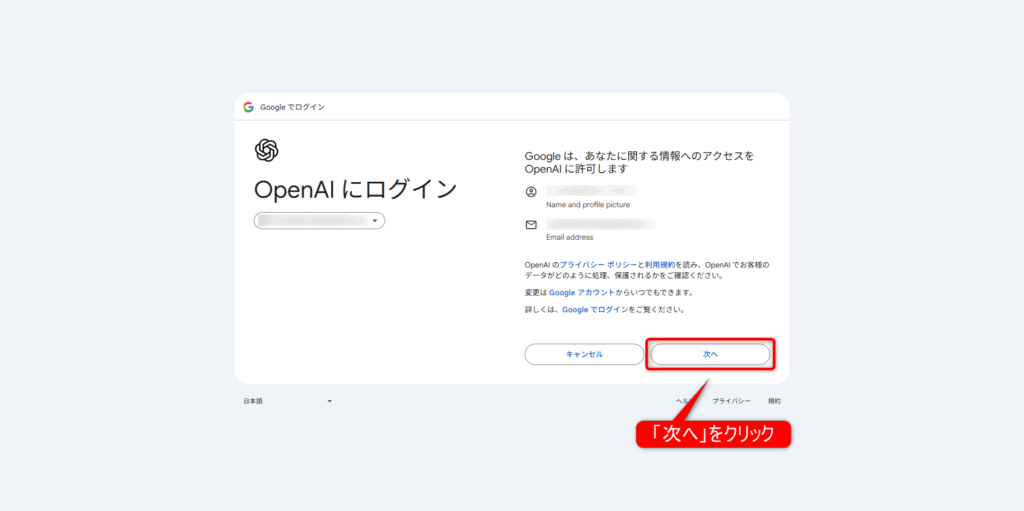Open the 利用規約 terms link

[660, 265]
